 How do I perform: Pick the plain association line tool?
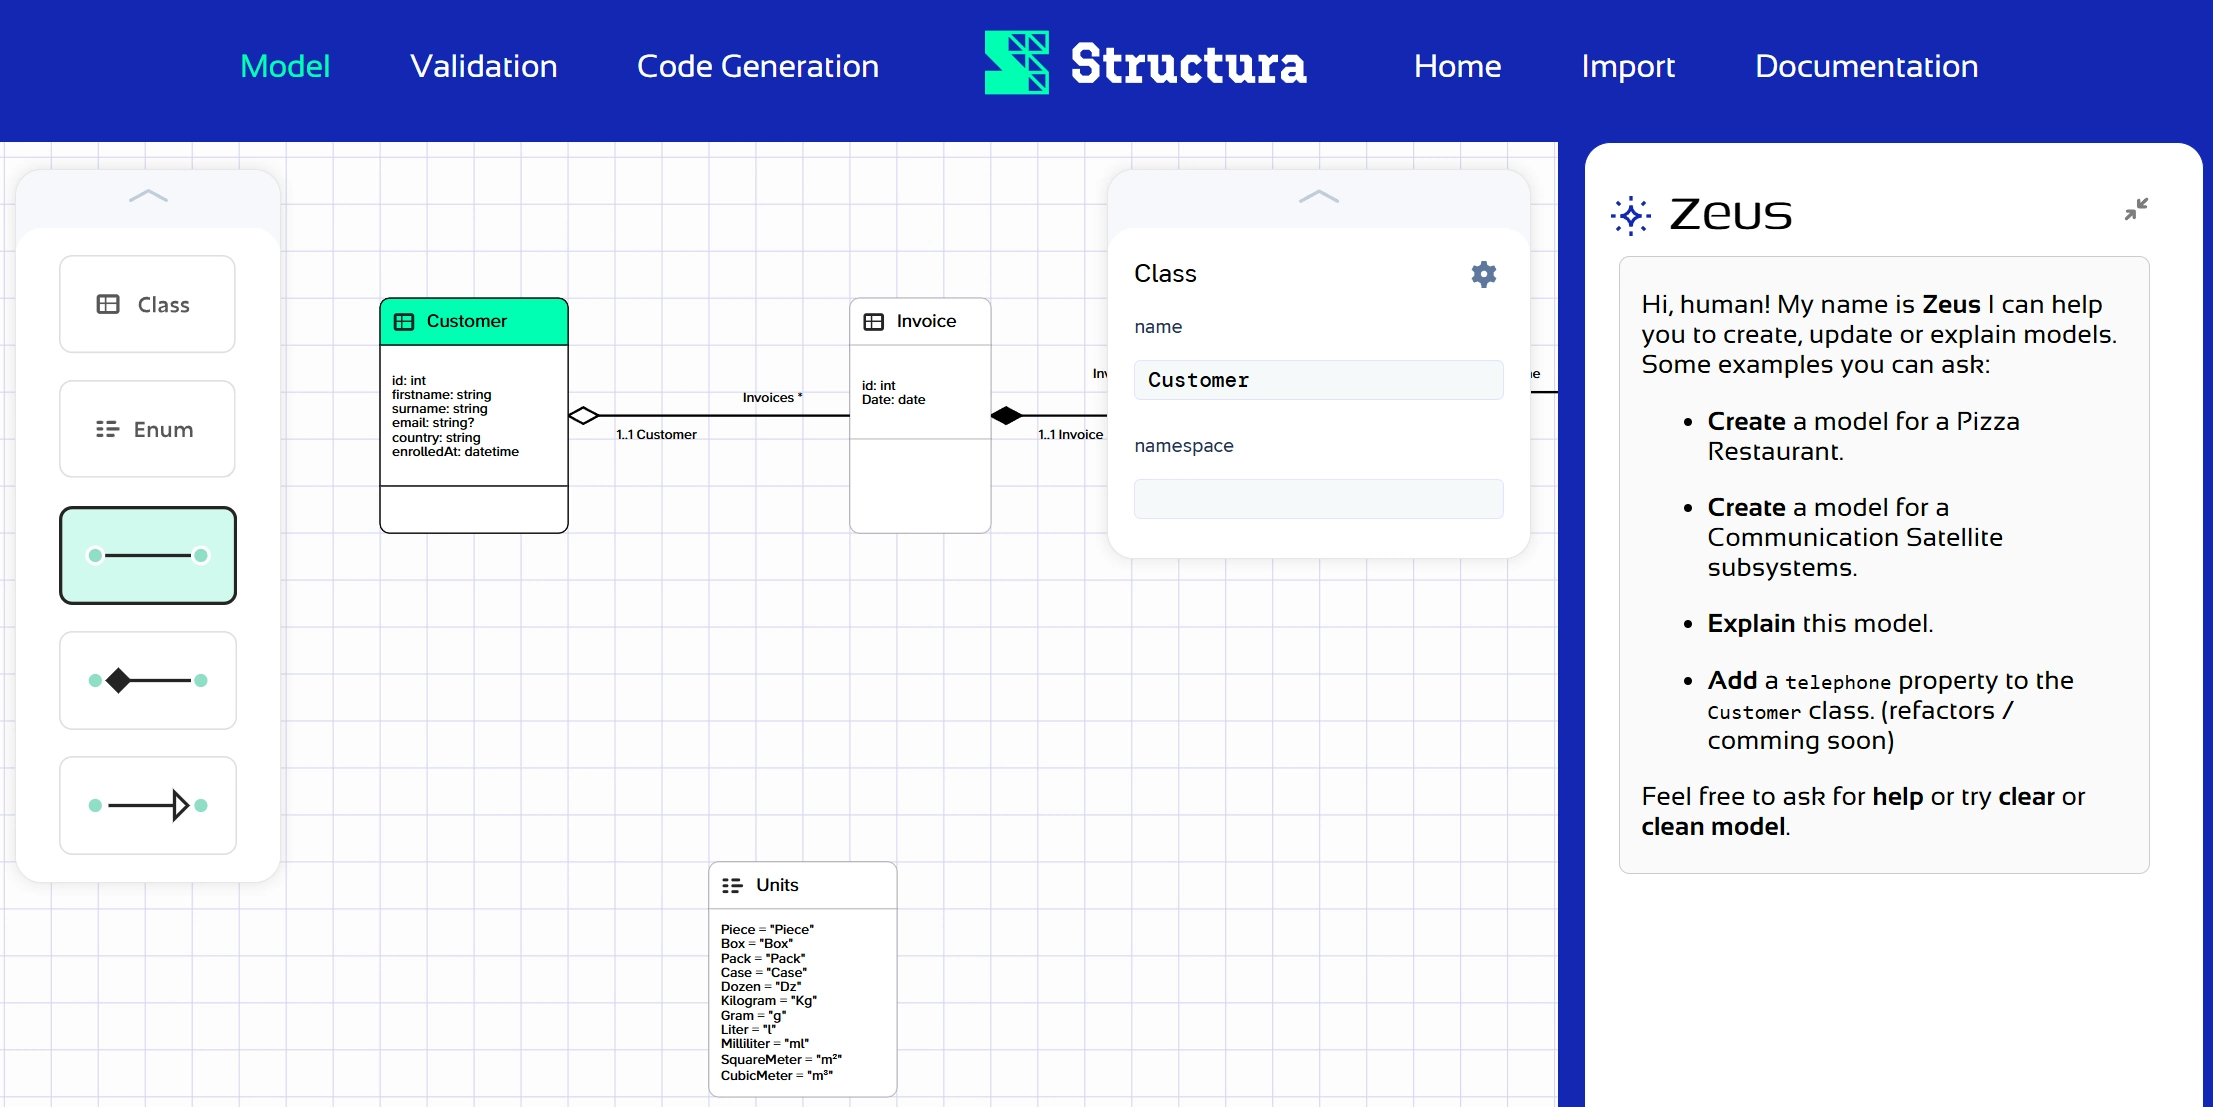pos(147,555)
